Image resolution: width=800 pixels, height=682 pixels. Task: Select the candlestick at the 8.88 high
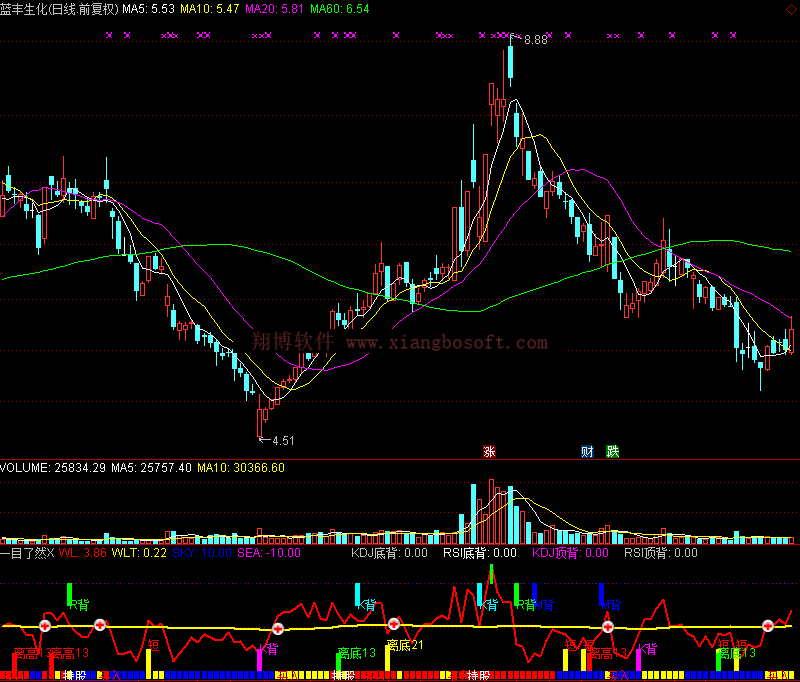click(x=510, y=61)
